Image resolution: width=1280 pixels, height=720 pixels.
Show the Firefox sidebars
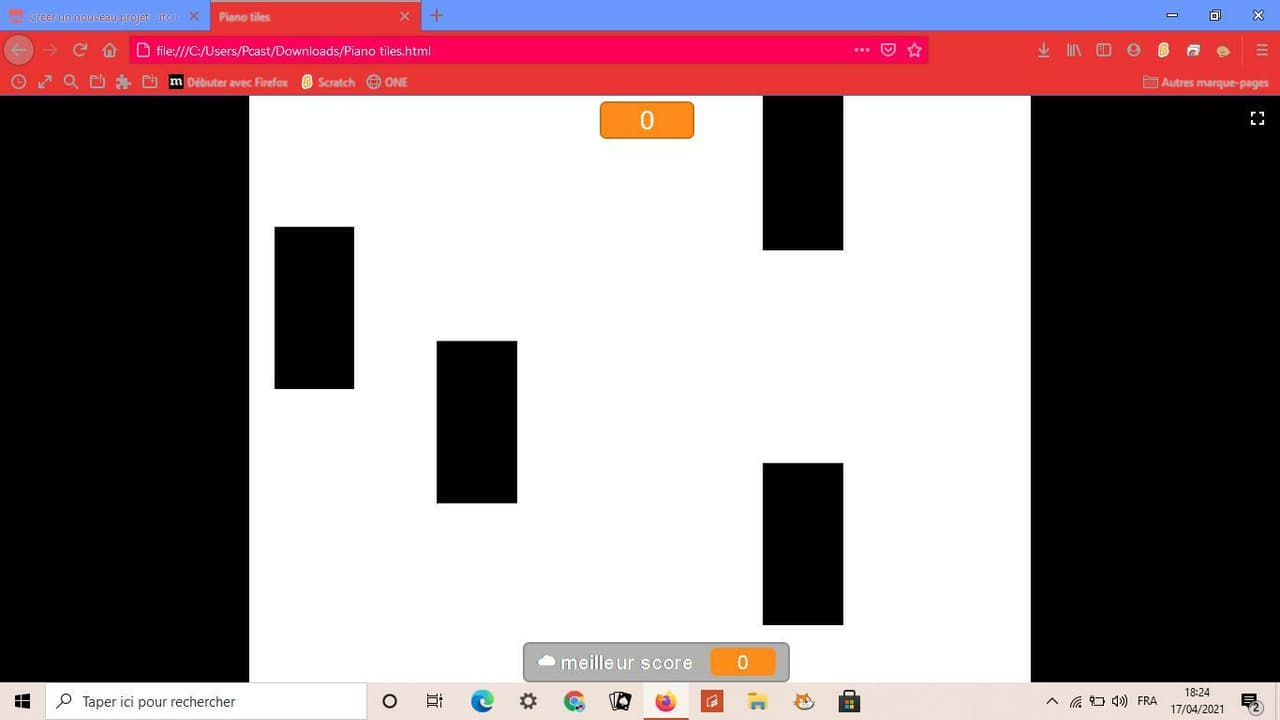click(x=1103, y=50)
